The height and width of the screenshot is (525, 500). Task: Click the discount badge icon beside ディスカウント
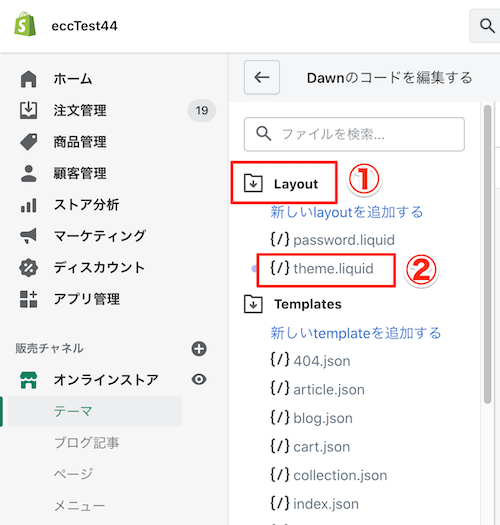pyautogui.click(x=28, y=268)
